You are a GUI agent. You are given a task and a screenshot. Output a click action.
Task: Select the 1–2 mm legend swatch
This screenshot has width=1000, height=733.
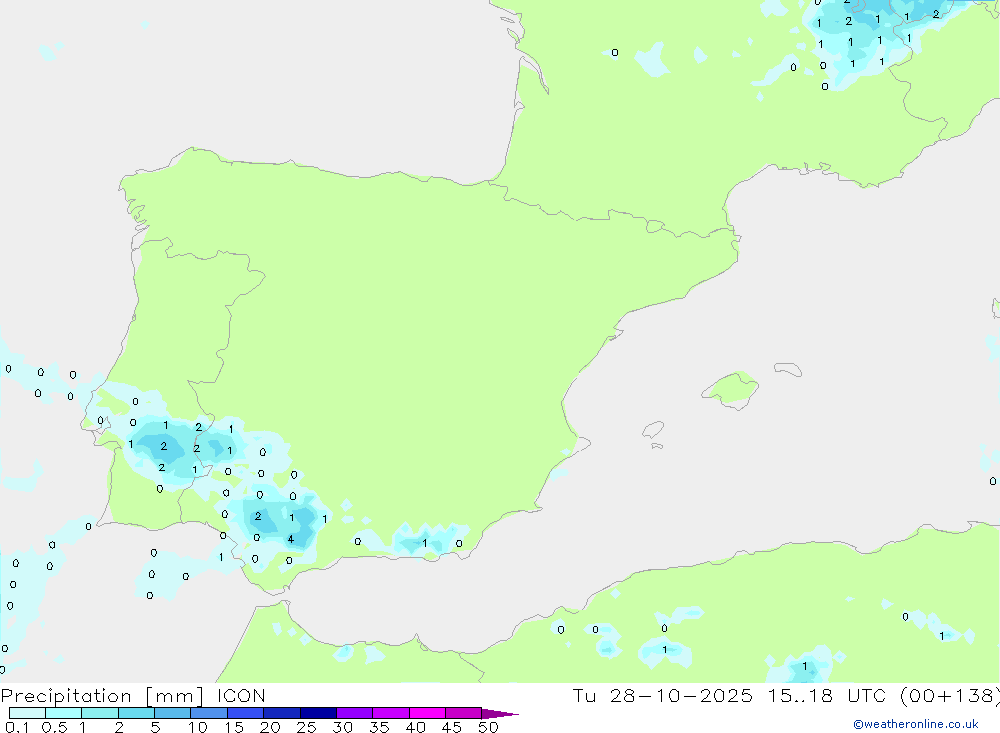point(100,713)
